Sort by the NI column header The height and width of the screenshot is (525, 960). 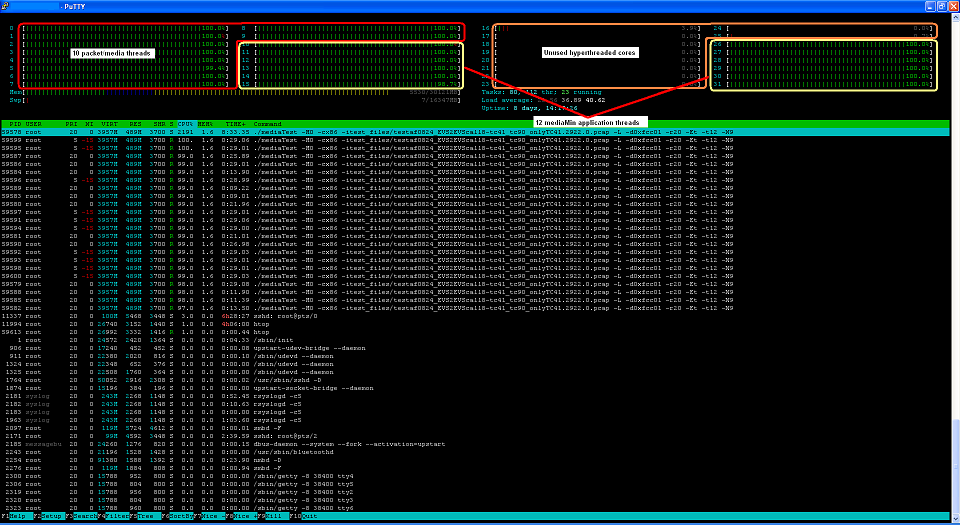point(89,124)
